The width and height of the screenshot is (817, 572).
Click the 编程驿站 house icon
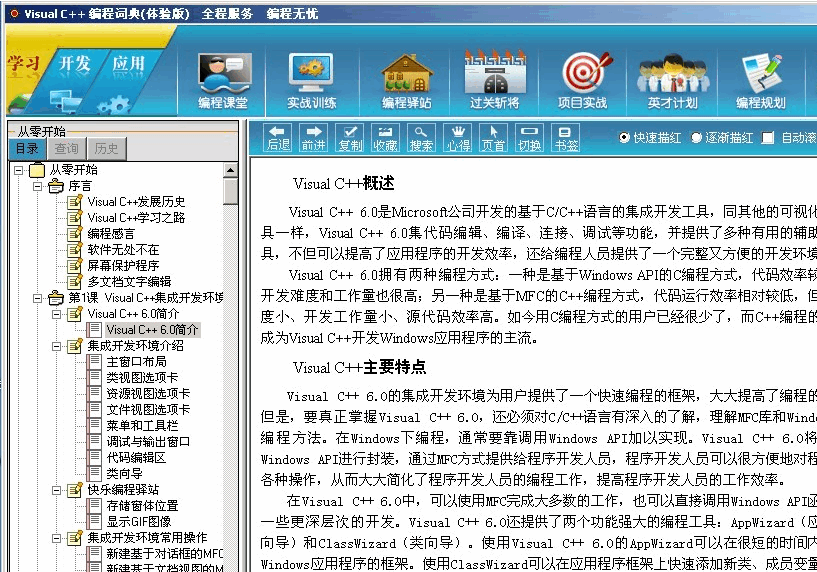406,80
